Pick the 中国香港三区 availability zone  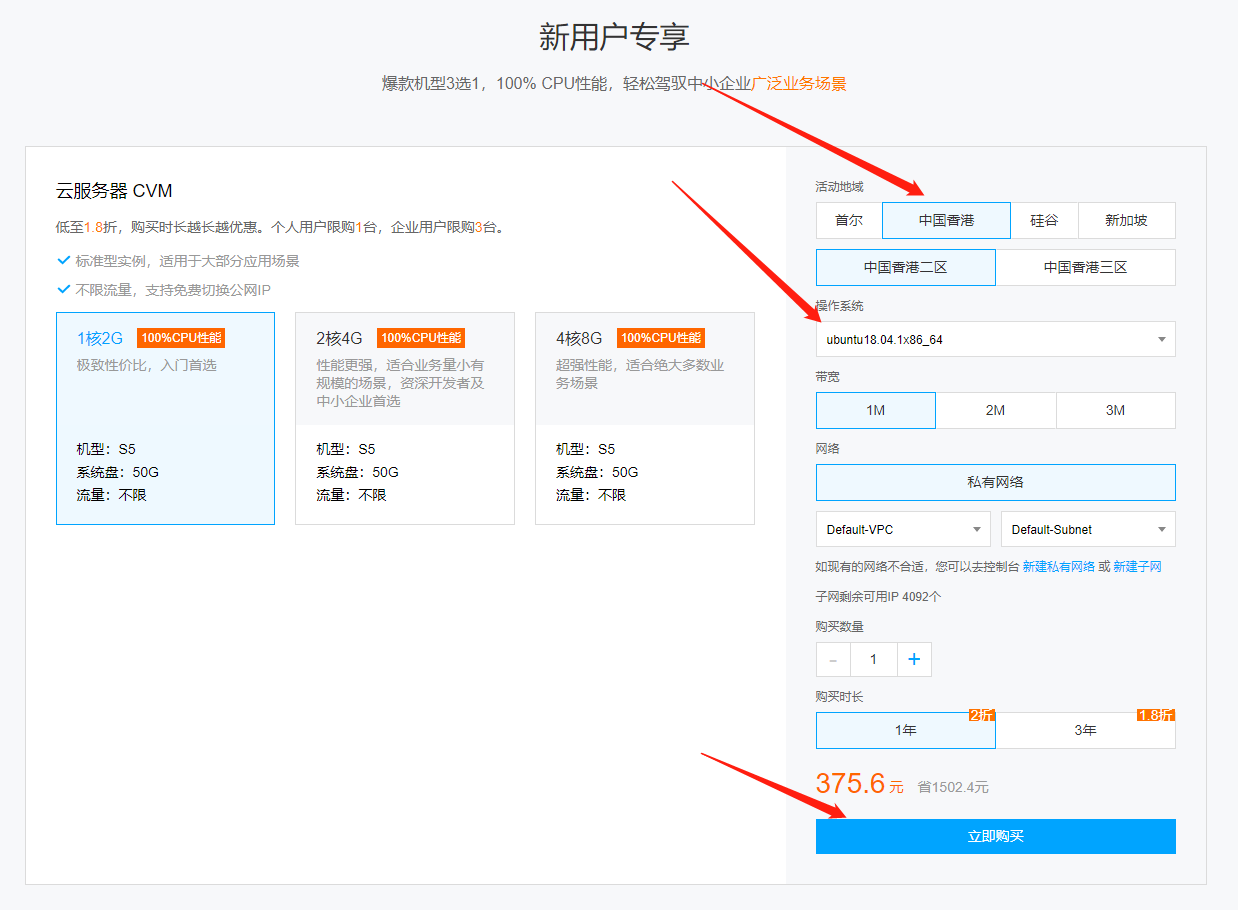pos(1086,267)
